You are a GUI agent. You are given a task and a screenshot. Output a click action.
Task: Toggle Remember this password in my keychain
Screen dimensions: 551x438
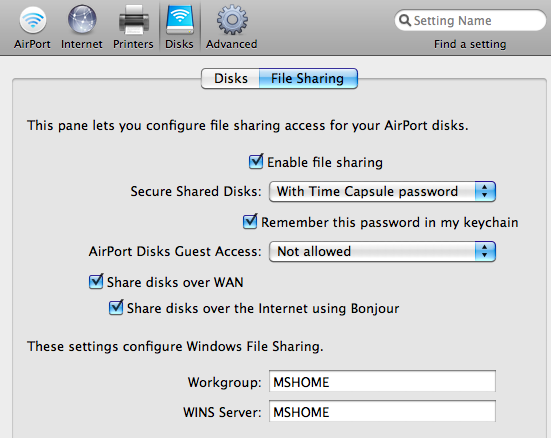250,221
